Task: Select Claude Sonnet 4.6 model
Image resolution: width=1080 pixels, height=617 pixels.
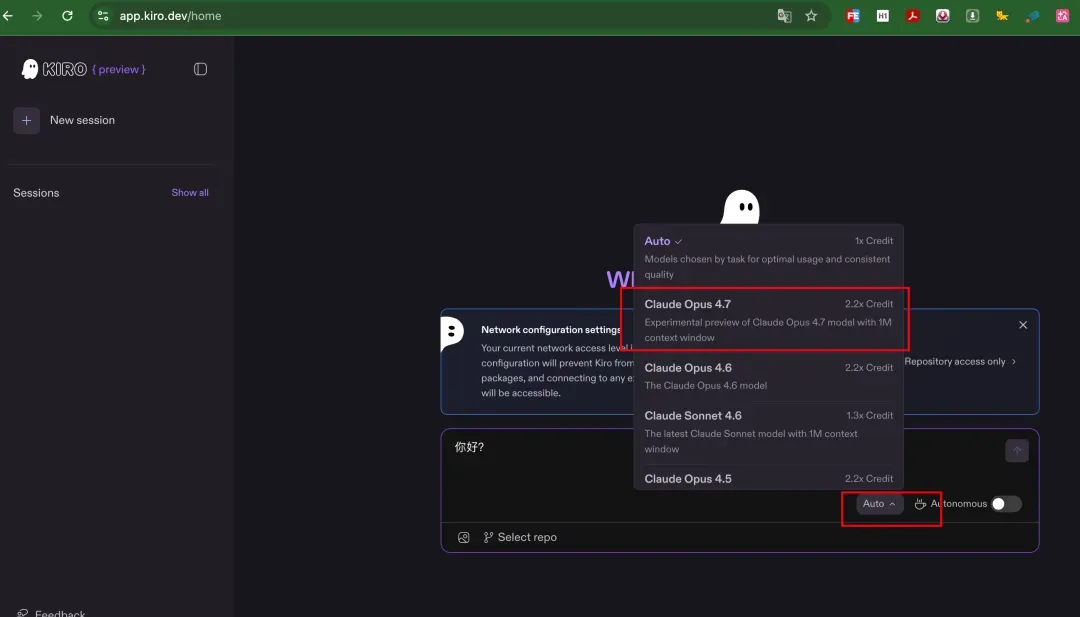Action: 769,432
